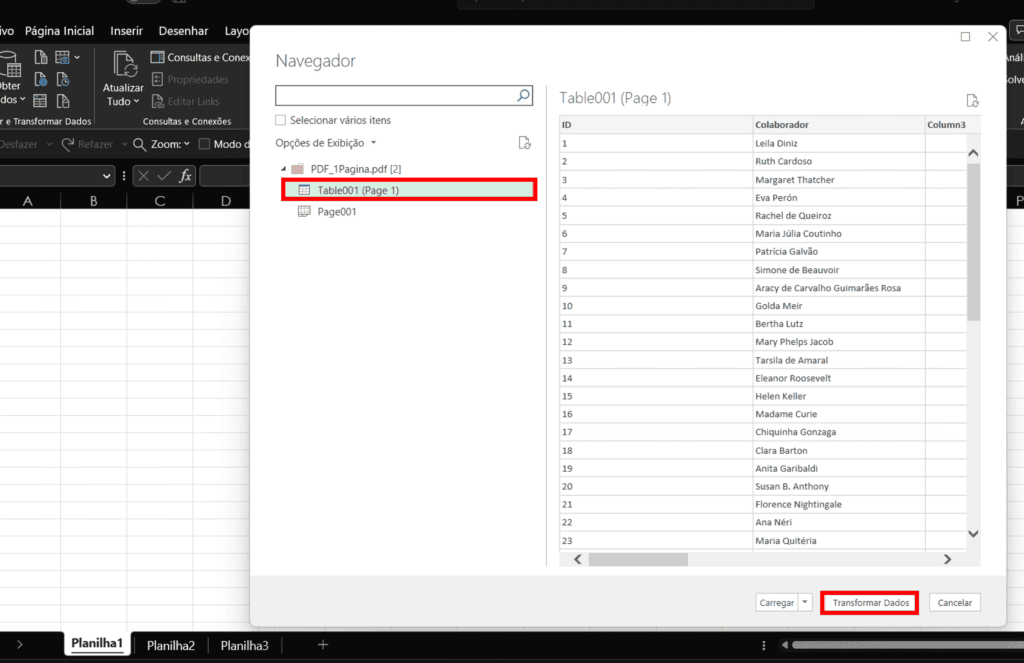
Task: Select the Inserir Função (fx) icon
Action: click(x=185, y=176)
